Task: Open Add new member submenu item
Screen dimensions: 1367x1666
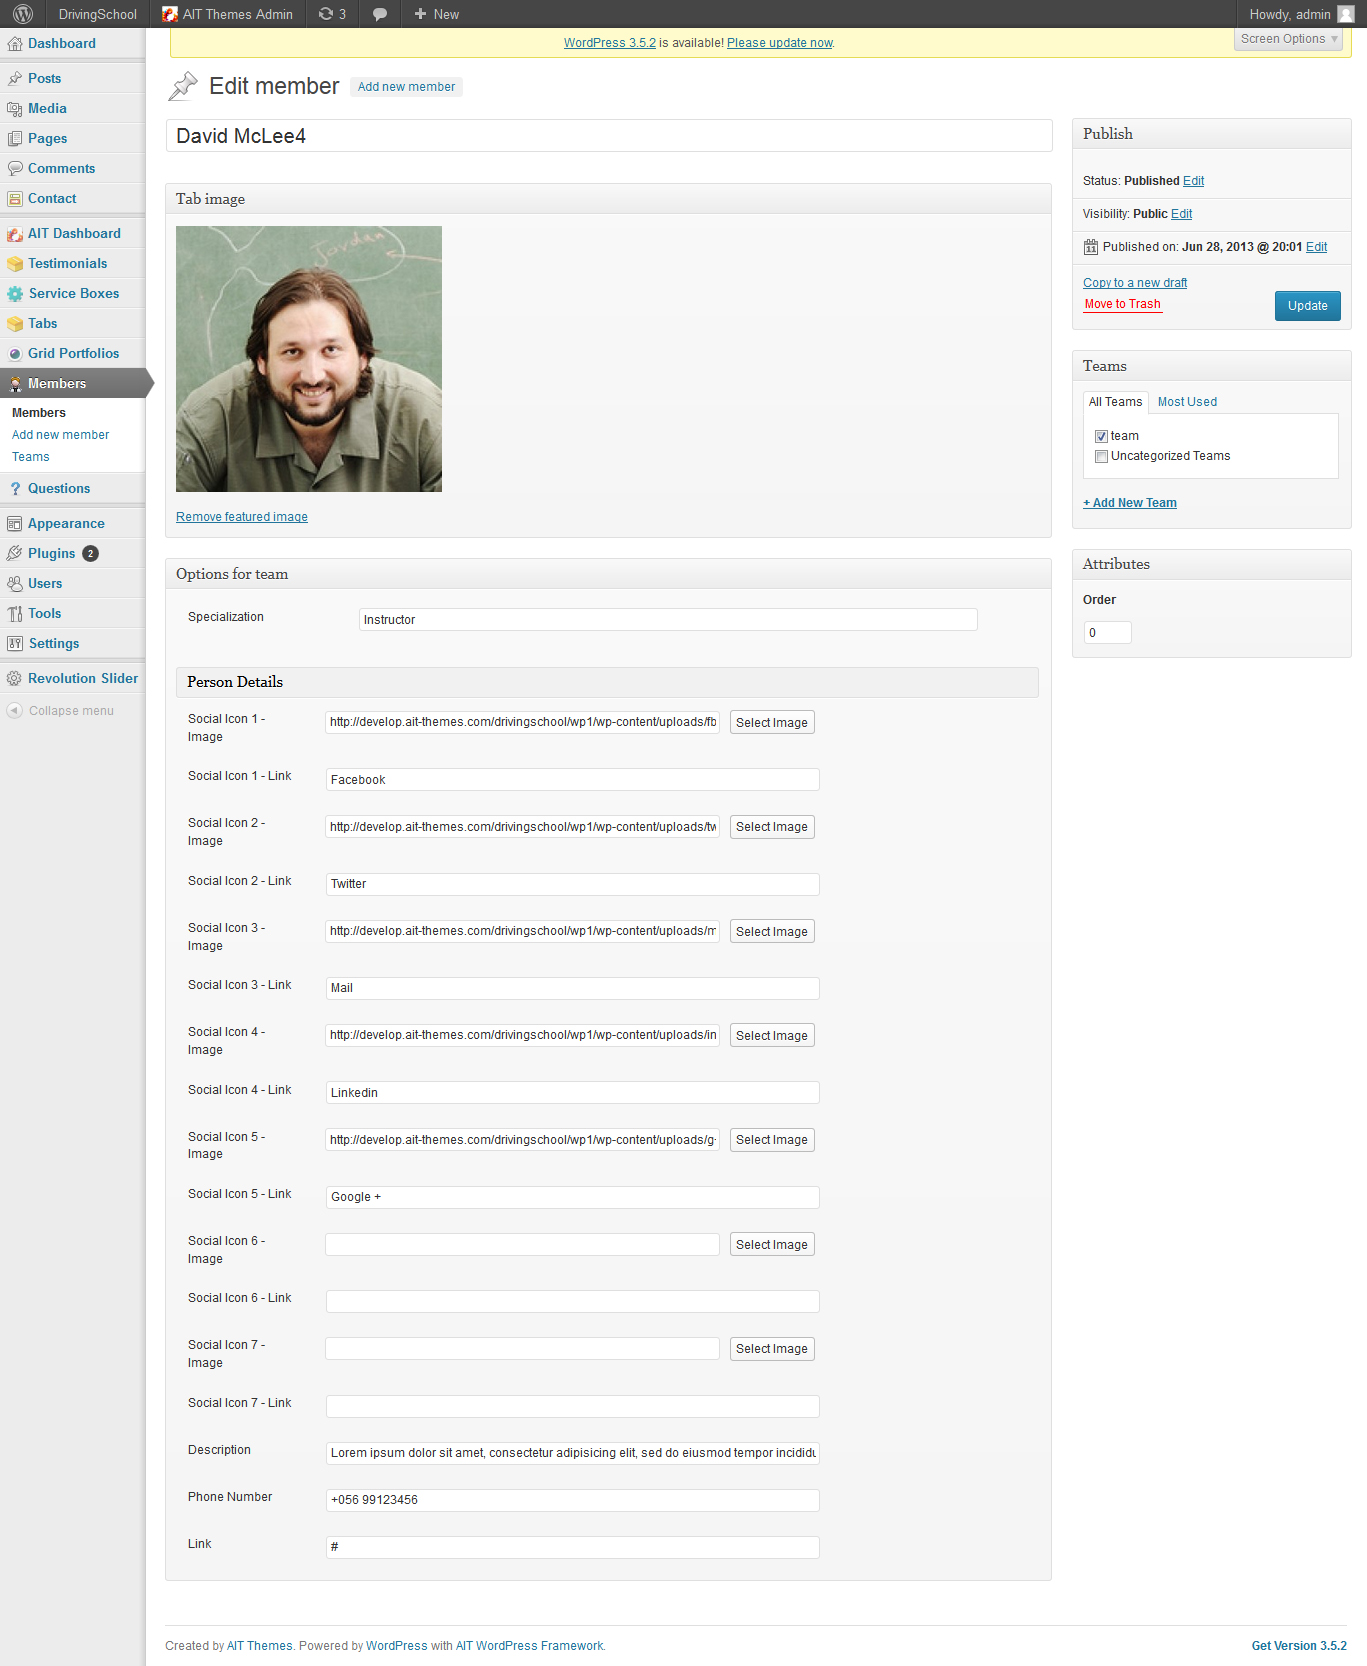Action: (60, 435)
